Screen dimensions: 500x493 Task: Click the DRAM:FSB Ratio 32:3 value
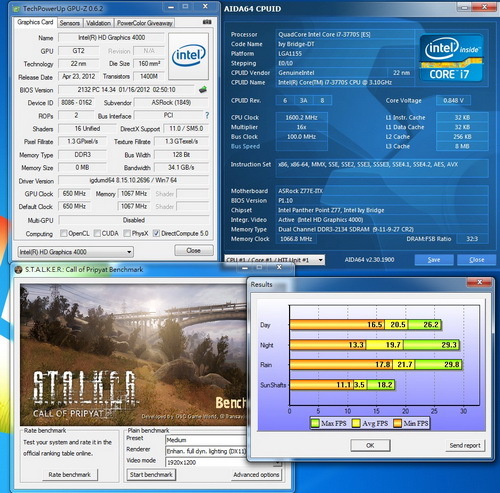pos(472,239)
